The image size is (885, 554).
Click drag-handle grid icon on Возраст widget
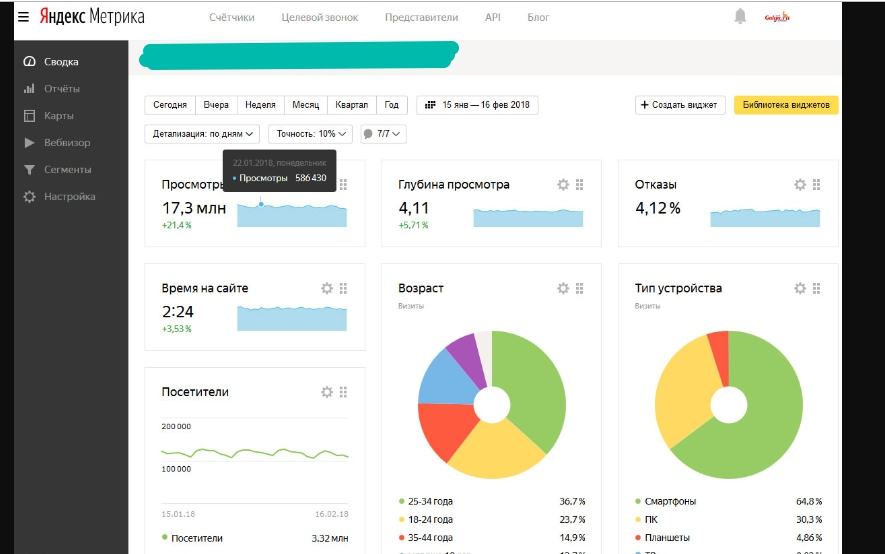tap(580, 288)
